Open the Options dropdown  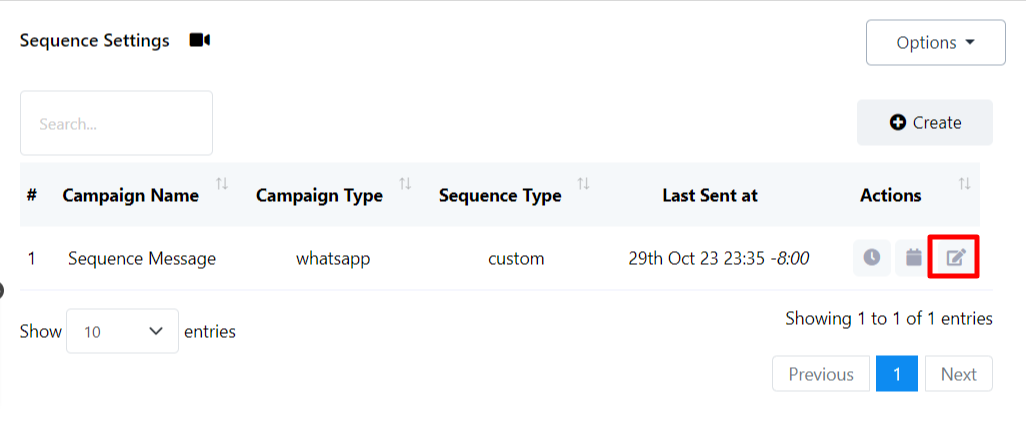(935, 43)
